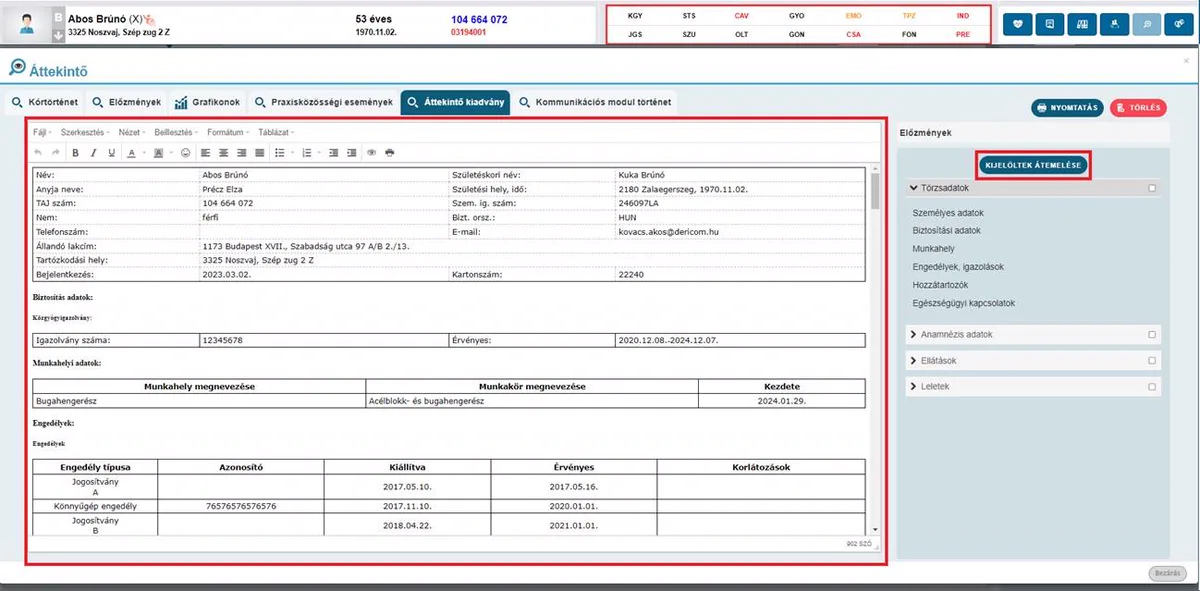
Task: Click the booklet button in header
Action: pyautogui.click(x=1082, y=23)
